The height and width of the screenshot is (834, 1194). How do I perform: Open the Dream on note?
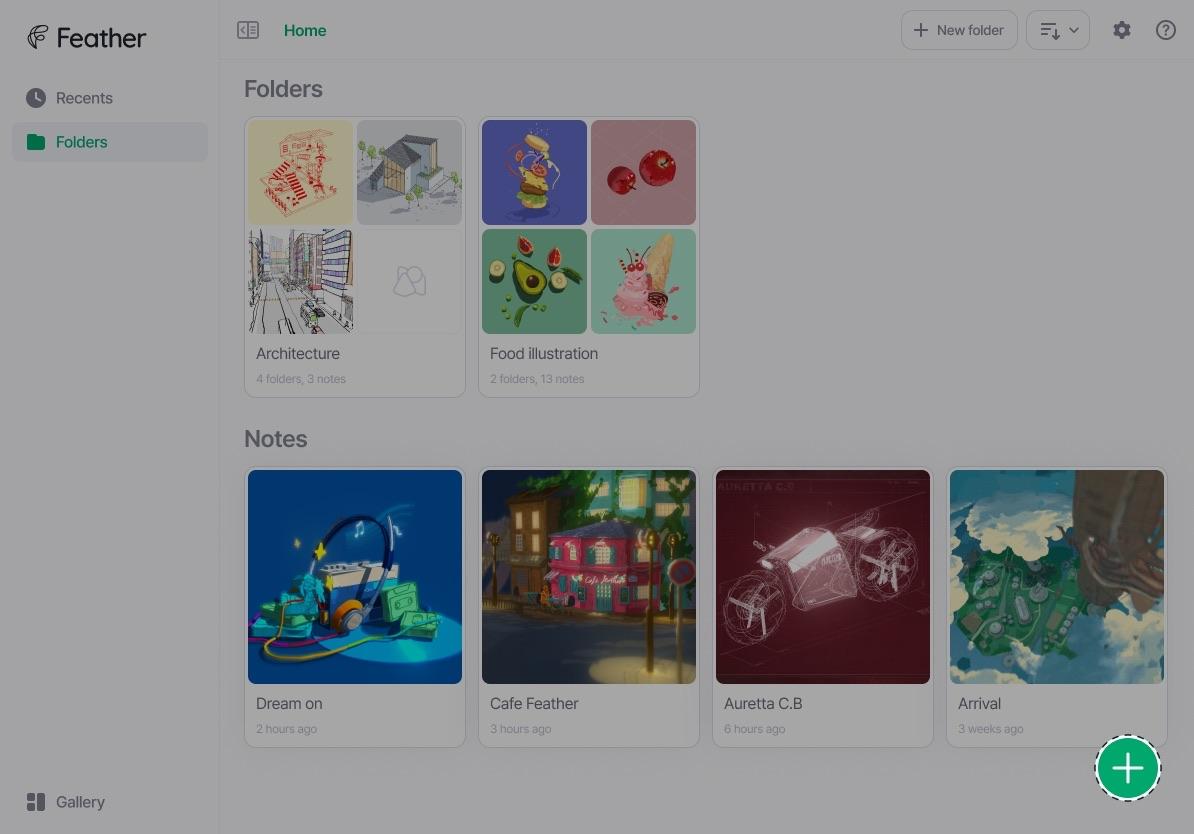(355, 577)
